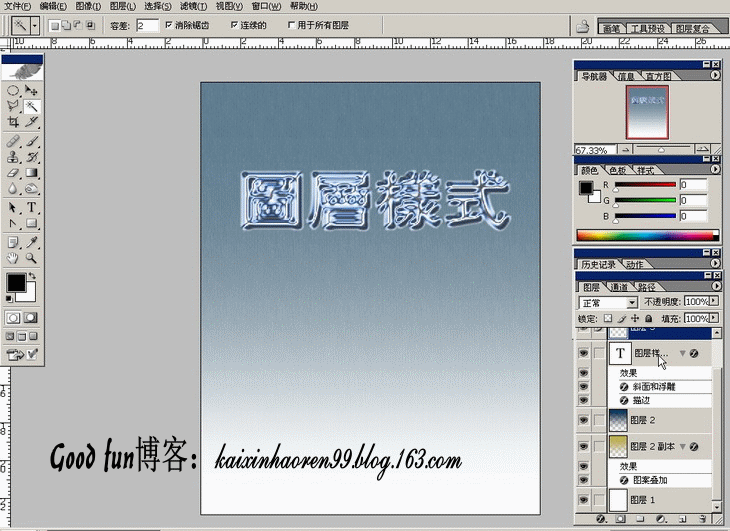Collapse effects of text layer 图层样…
Screen dimensions: 730x531
[x=683, y=354]
